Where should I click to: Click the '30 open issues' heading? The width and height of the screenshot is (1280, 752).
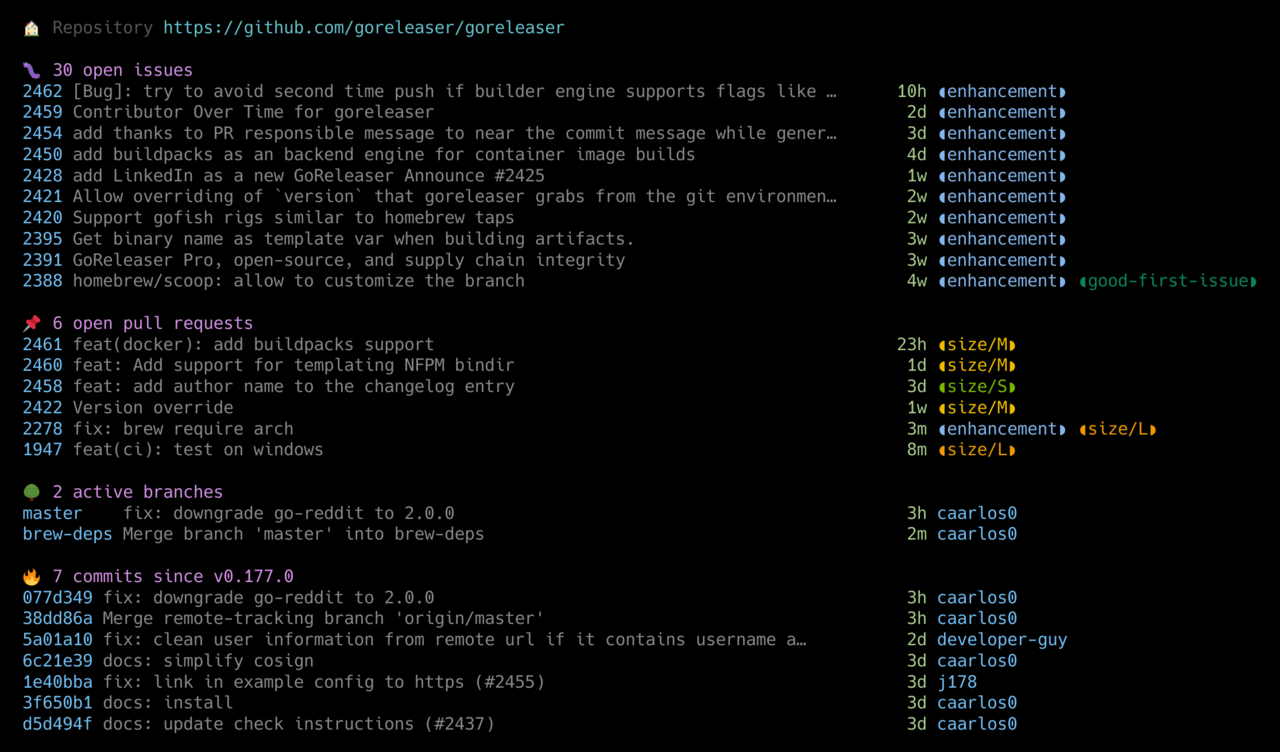123,70
